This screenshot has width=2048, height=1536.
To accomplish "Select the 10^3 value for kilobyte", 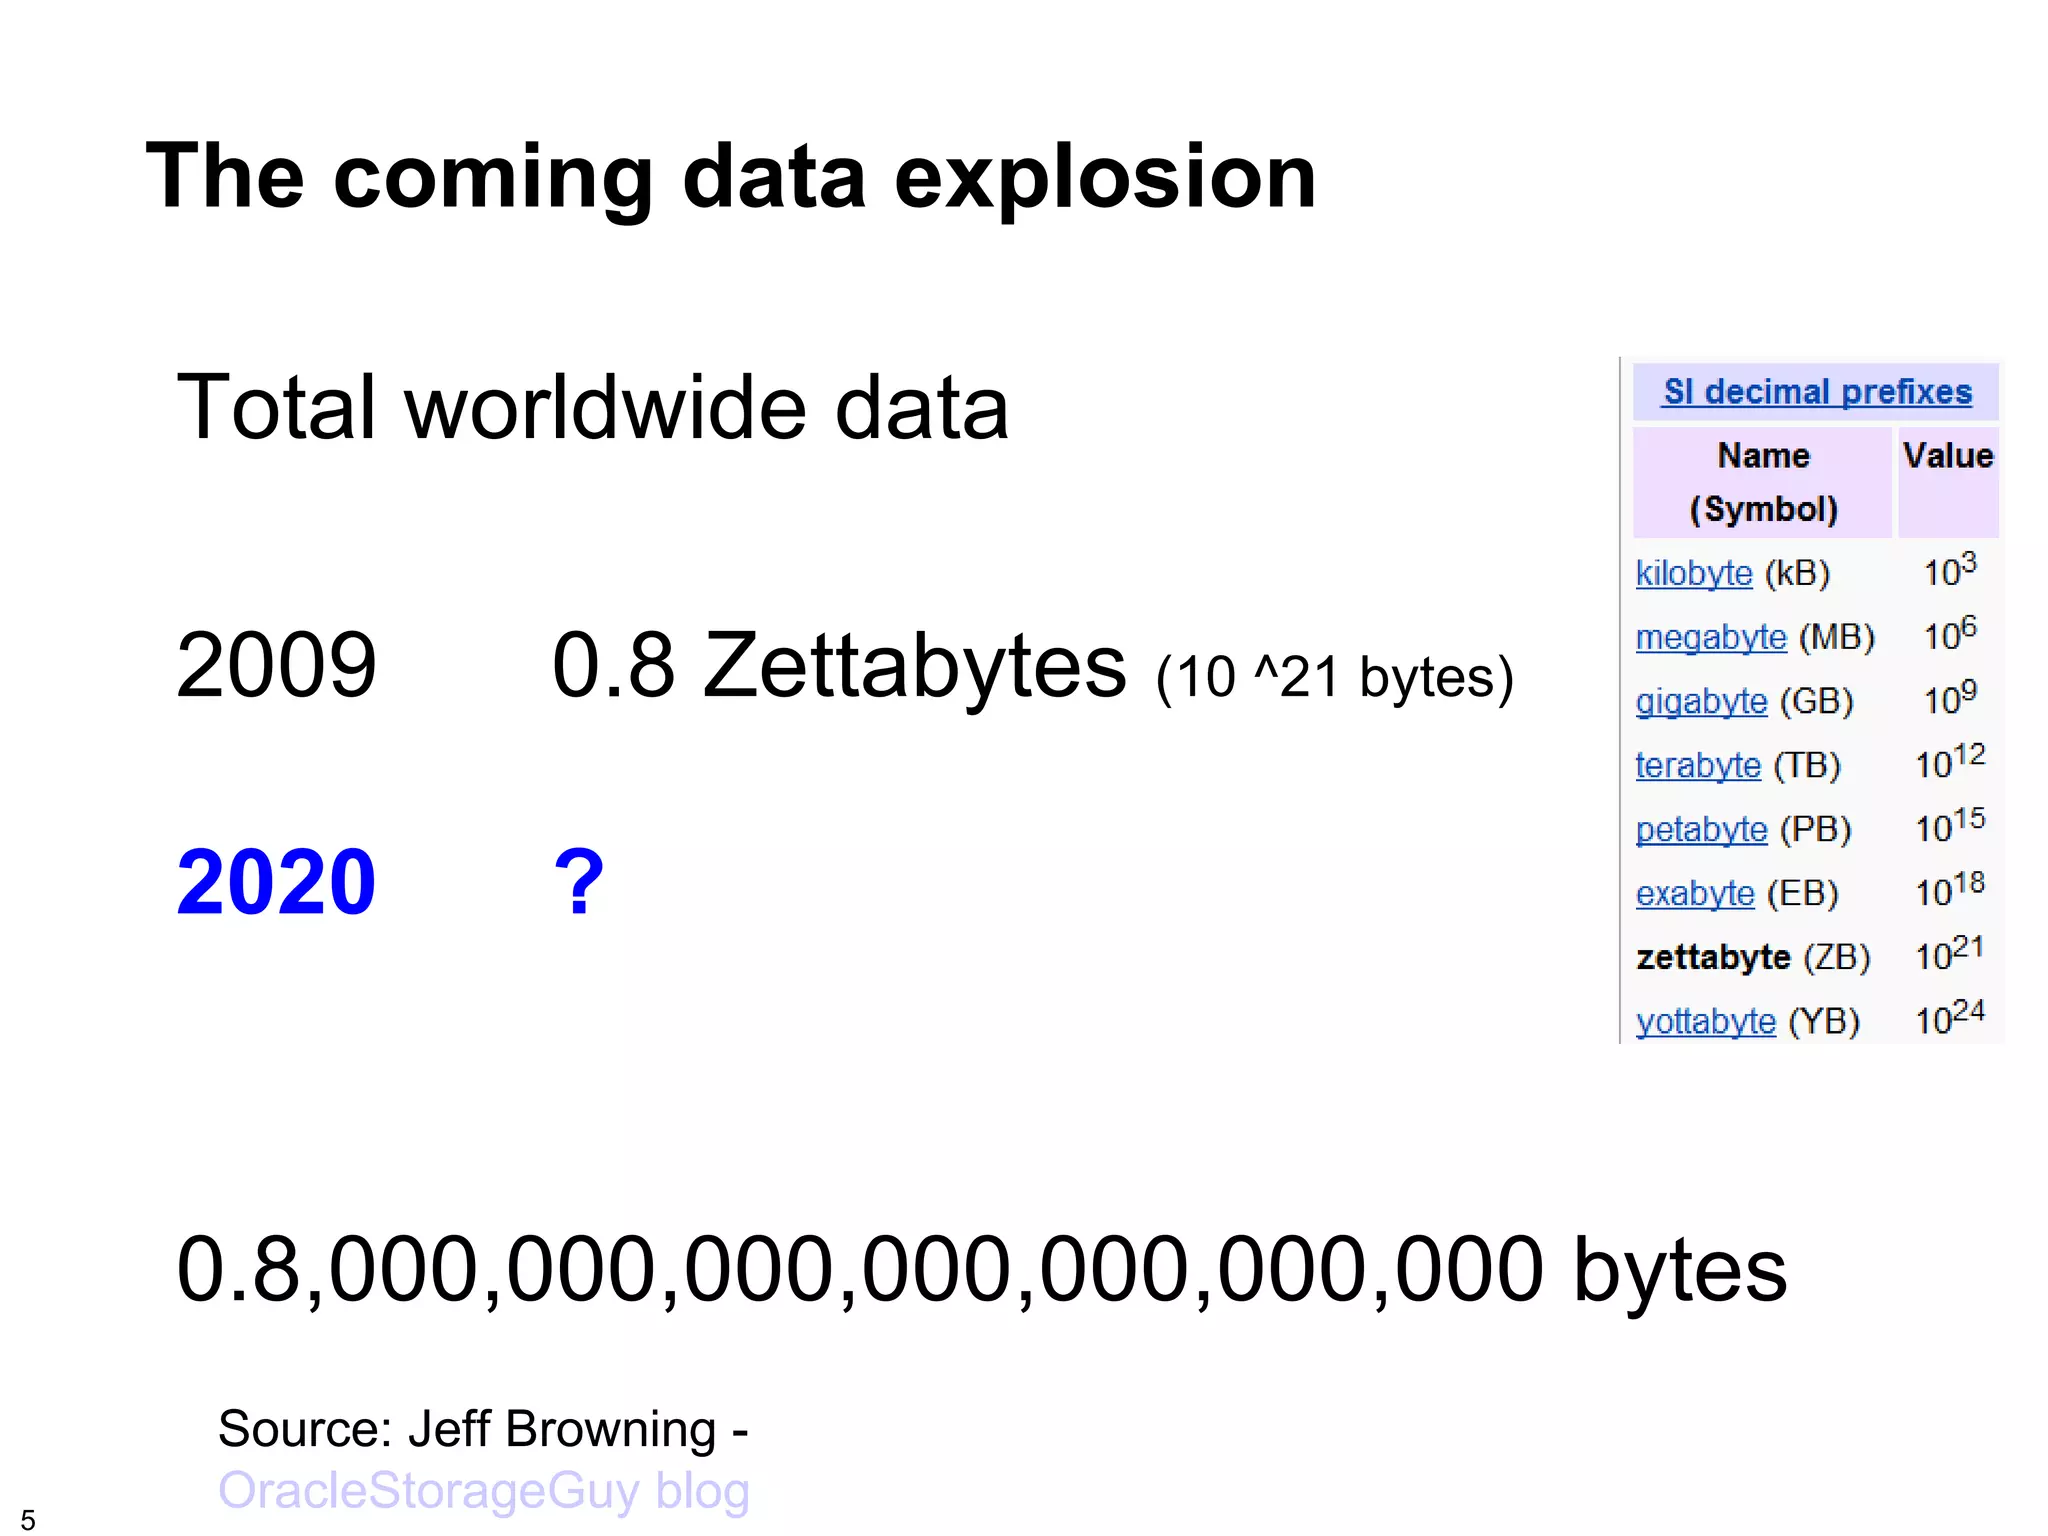I will [1950, 569].
